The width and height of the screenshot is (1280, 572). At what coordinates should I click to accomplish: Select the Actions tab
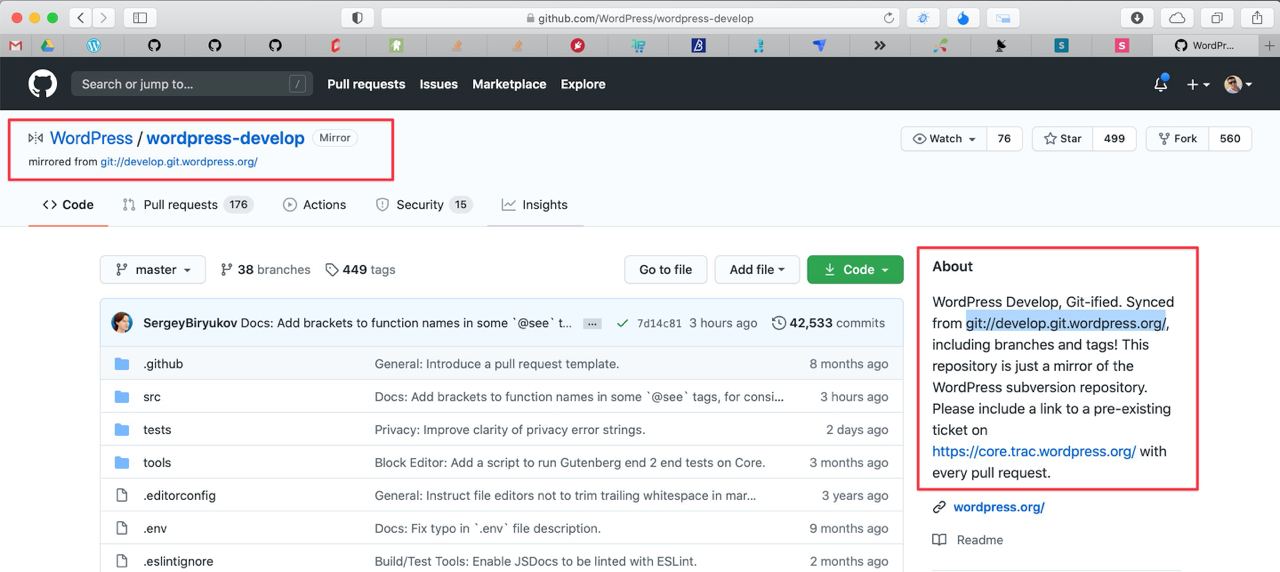click(314, 205)
